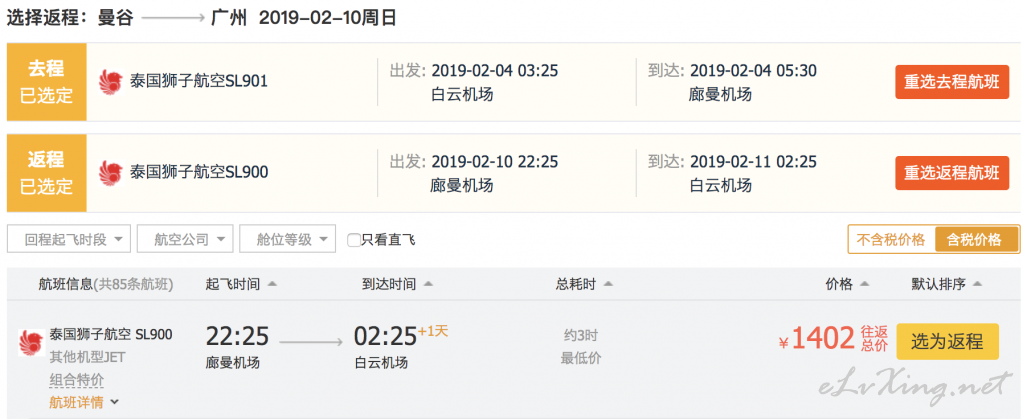
Task: Sort by departure time arrow (起飞时间)
Action: pyautogui.click(x=272, y=284)
